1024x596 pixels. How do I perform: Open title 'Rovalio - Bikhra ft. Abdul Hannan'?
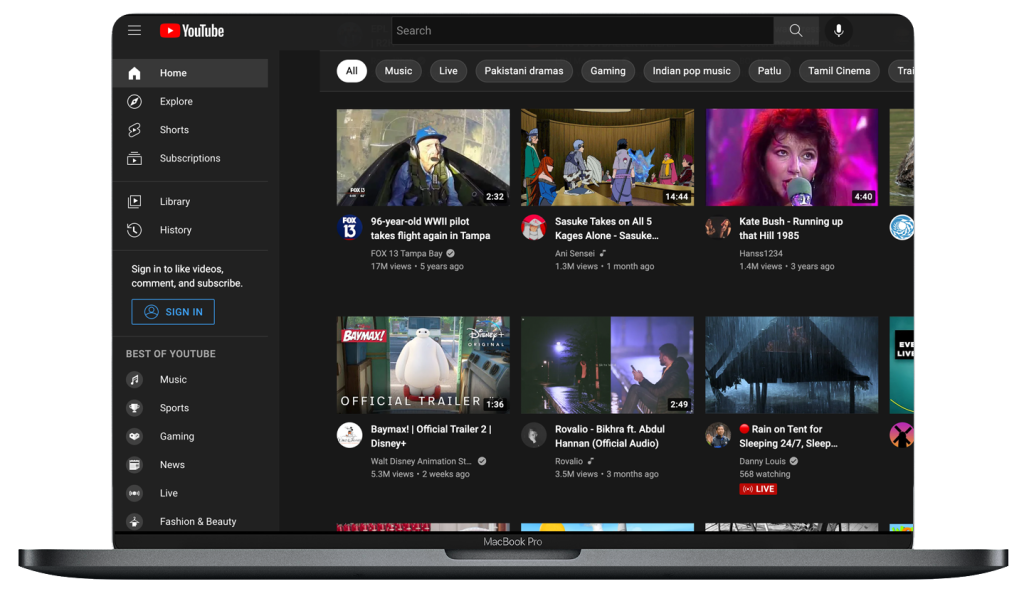610,436
